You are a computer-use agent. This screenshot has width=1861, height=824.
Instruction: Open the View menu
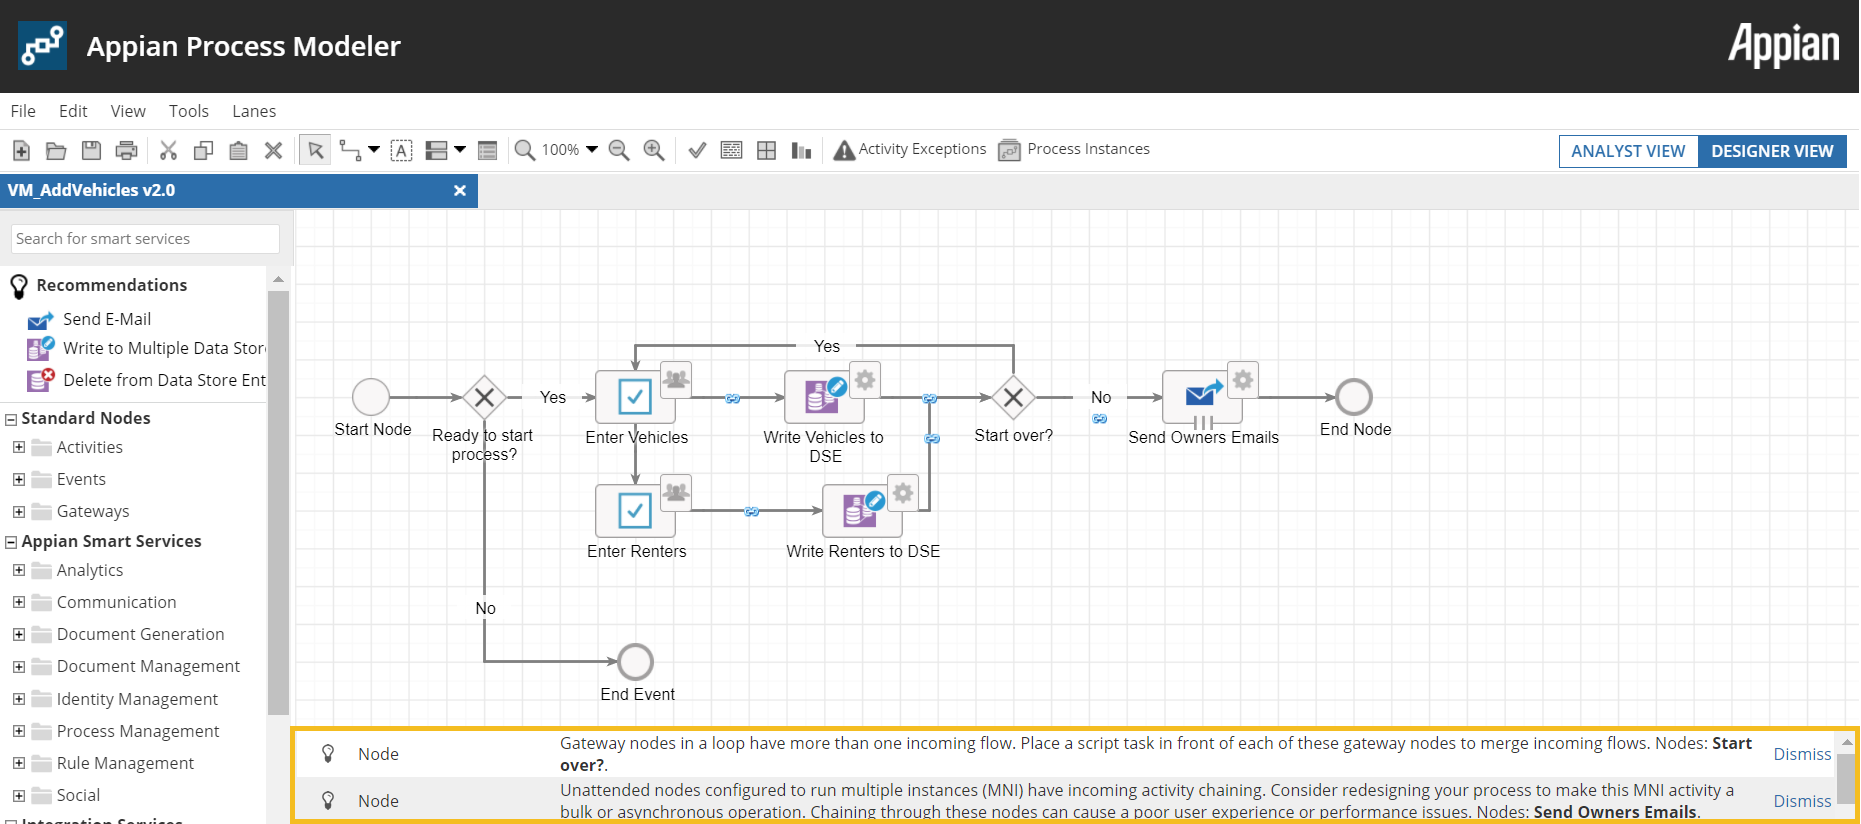pyautogui.click(x=128, y=111)
